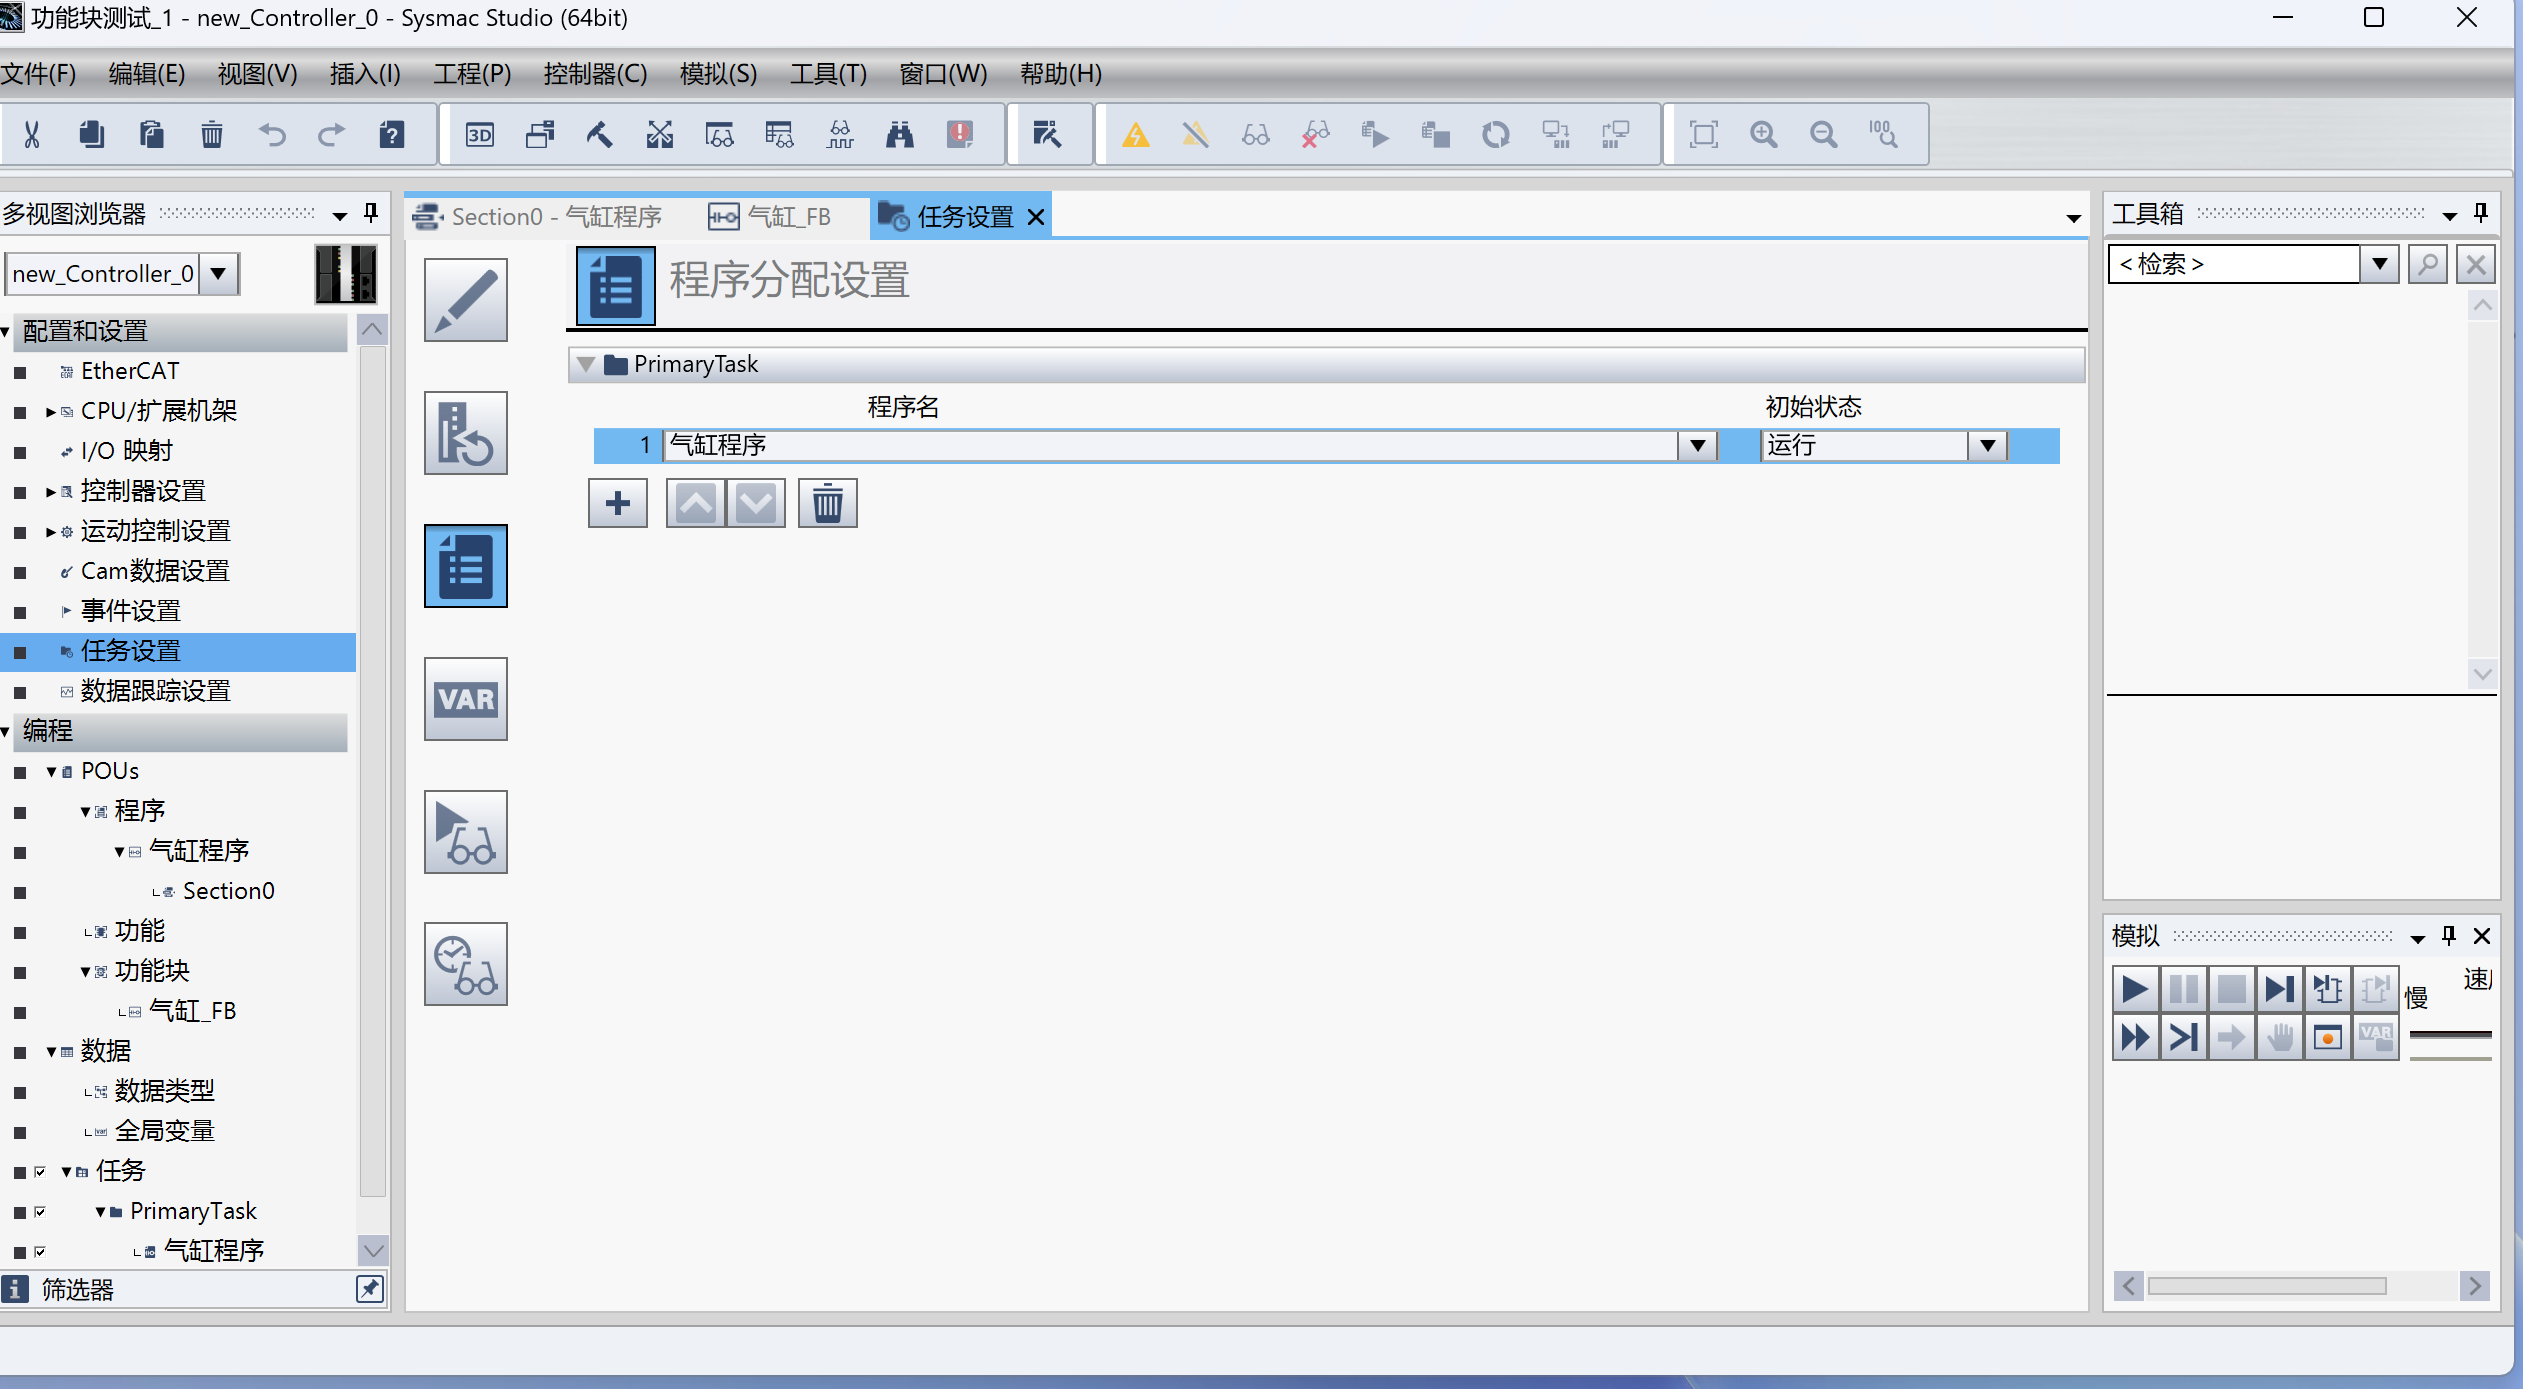2523x1389 pixels.
Task: Click the 3D view toolbar icon
Action: pyautogui.click(x=480, y=134)
